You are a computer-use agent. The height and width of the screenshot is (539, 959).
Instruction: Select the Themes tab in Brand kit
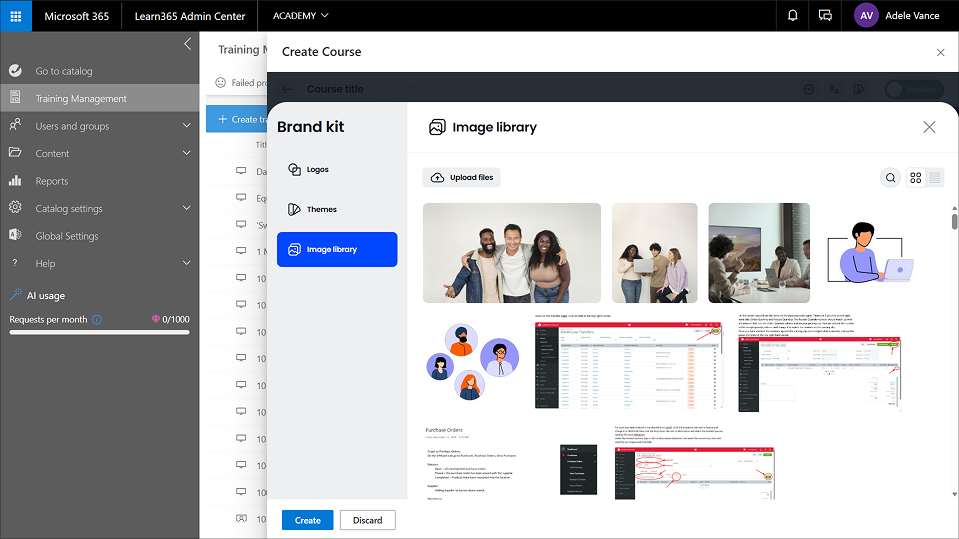[337, 210]
